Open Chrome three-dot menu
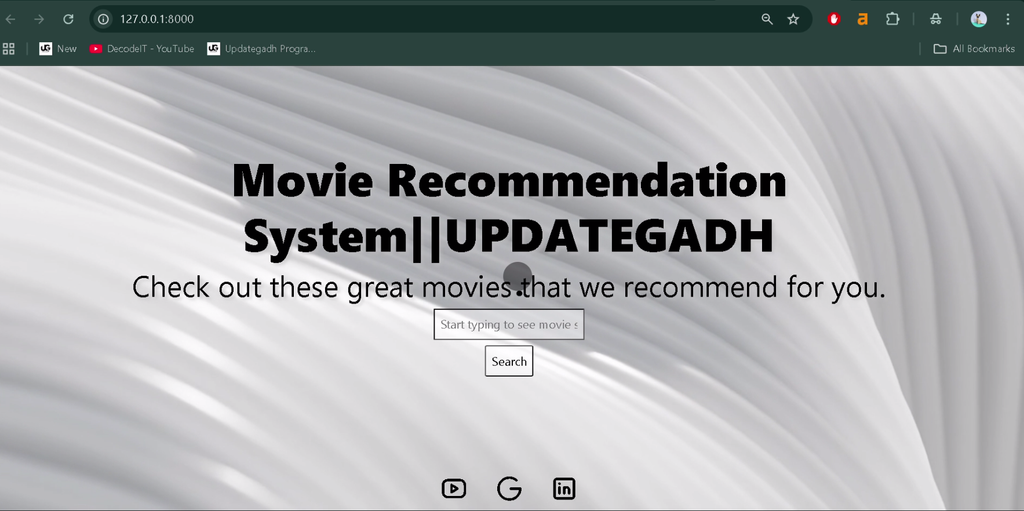The image size is (1024, 511). (1009, 19)
